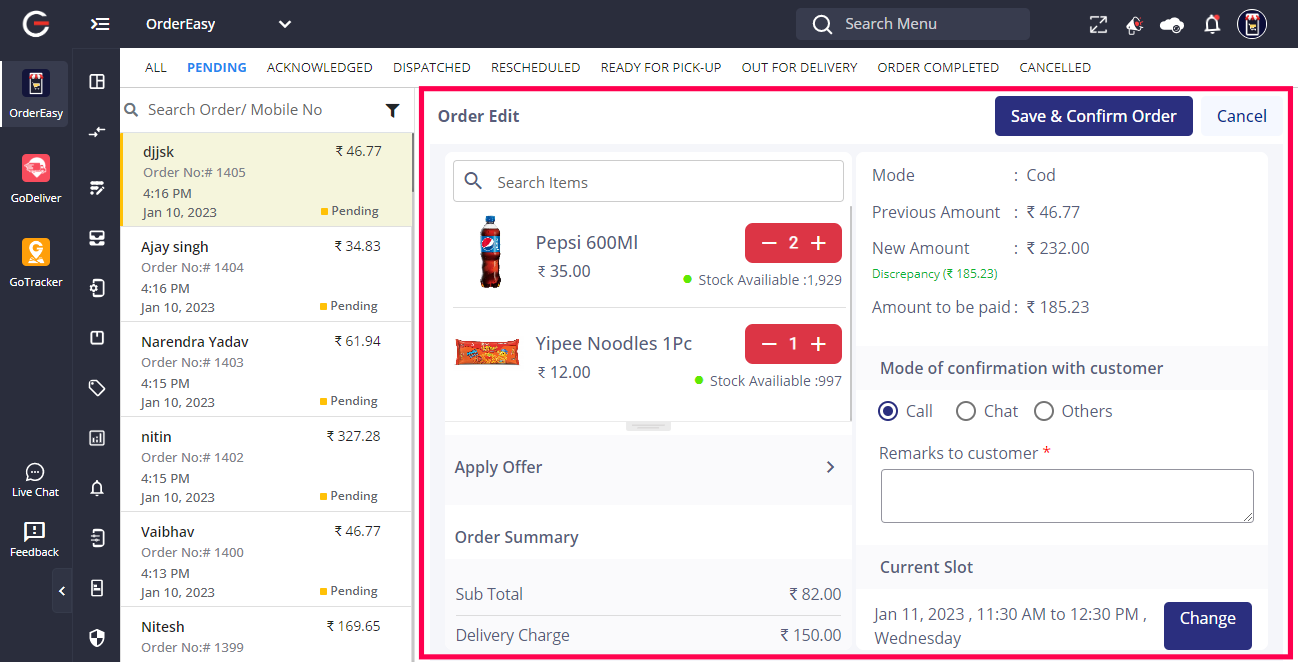Toggle the hamburger menu icon
Image resolution: width=1298 pixels, height=662 pixels.
point(99,24)
